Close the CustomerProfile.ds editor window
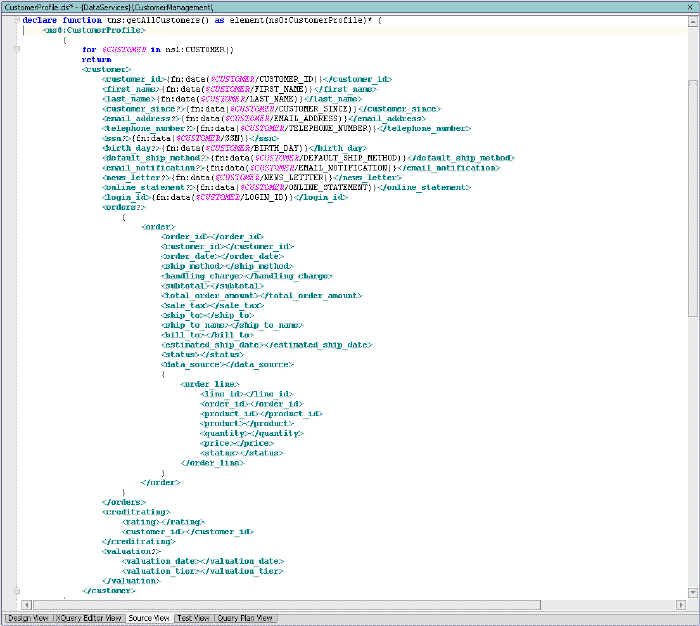The image size is (700, 626). pyautogui.click(x=690, y=7)
